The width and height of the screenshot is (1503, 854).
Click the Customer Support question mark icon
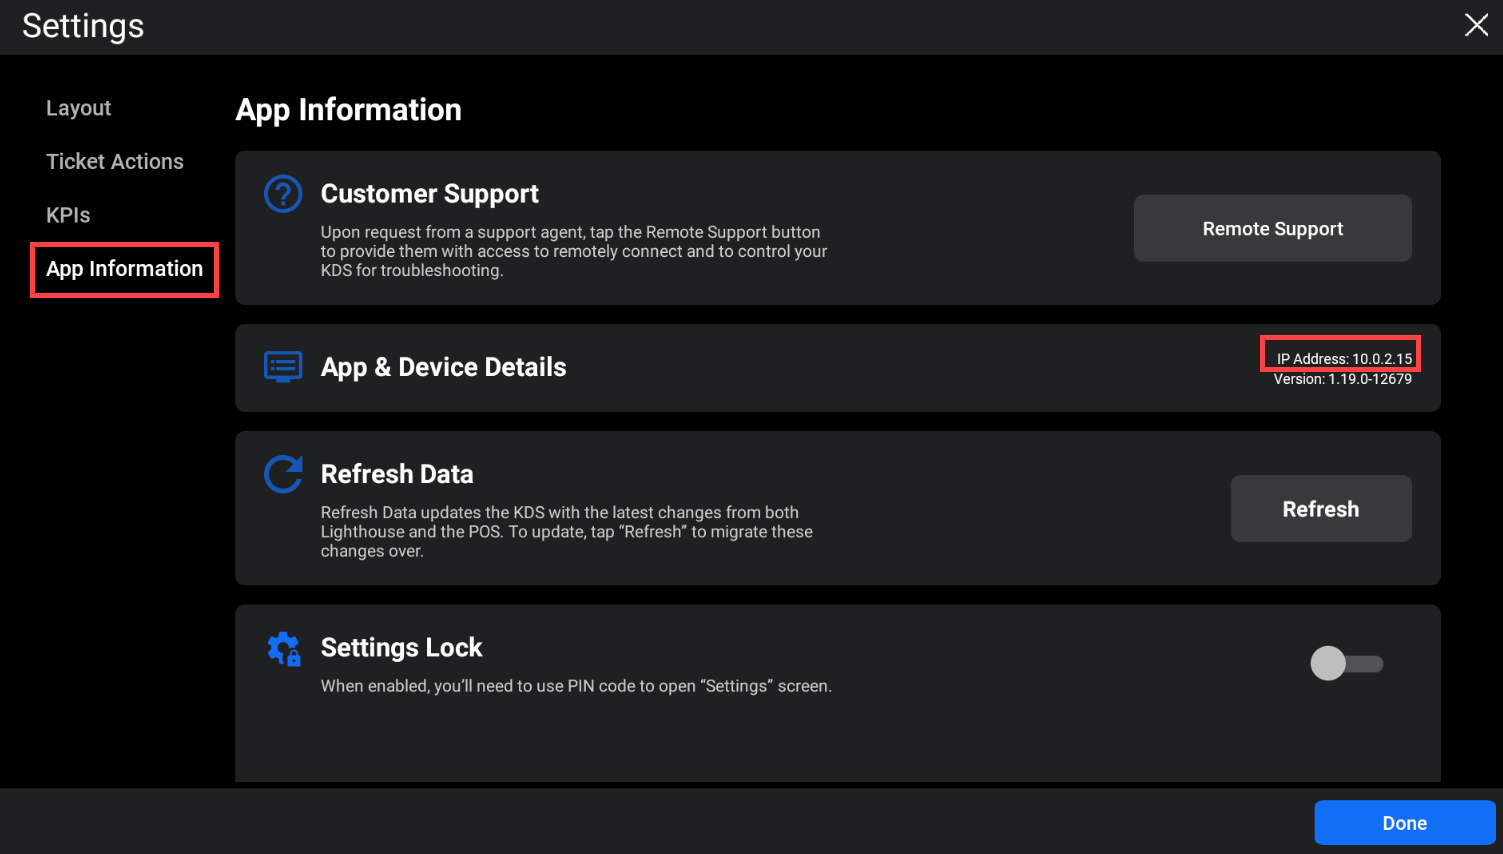[283, 193]
